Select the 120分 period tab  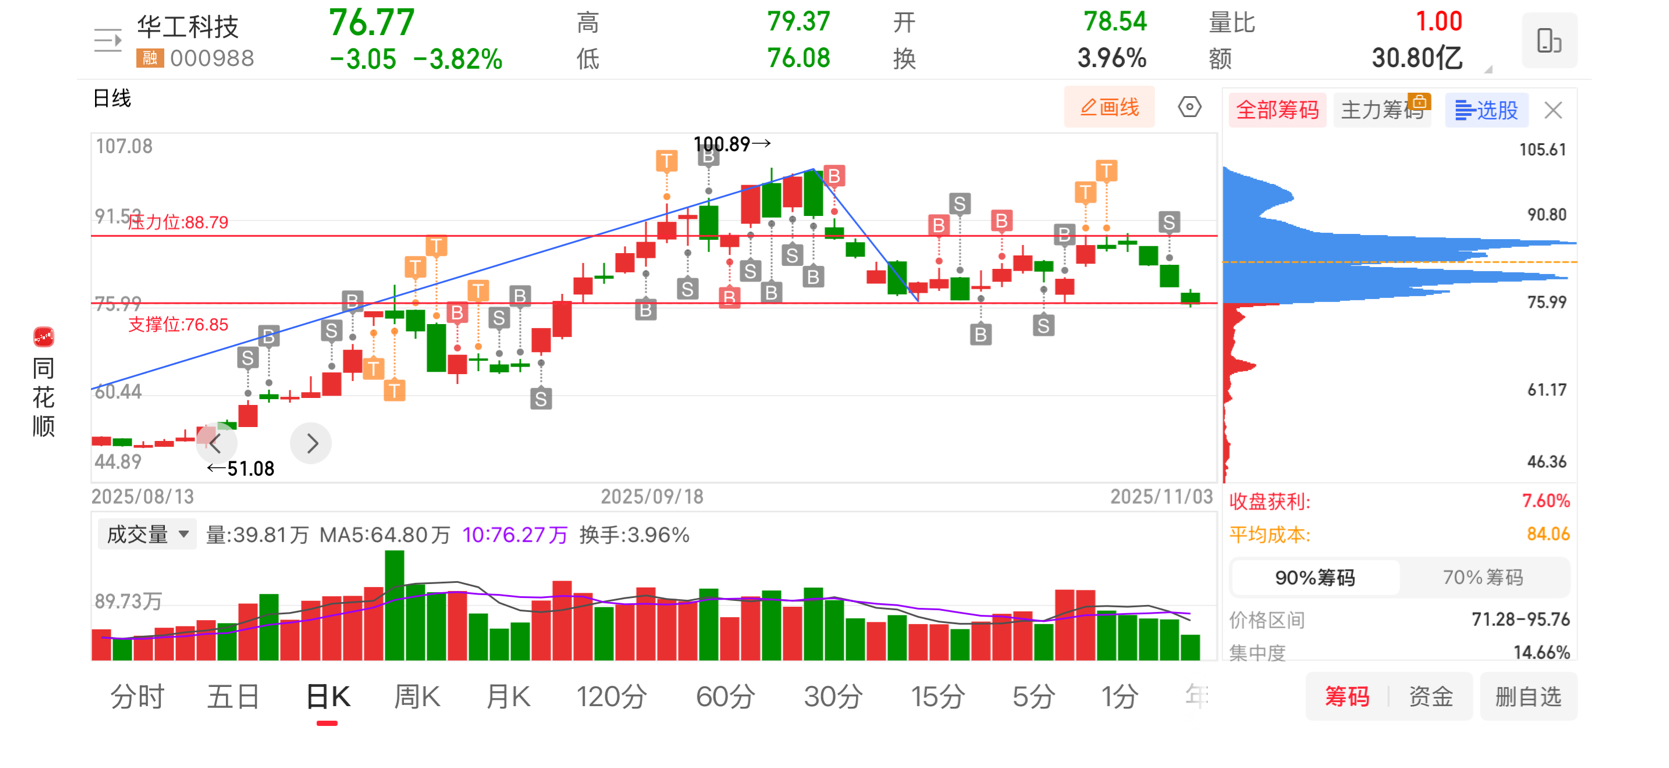pos(612,697)
